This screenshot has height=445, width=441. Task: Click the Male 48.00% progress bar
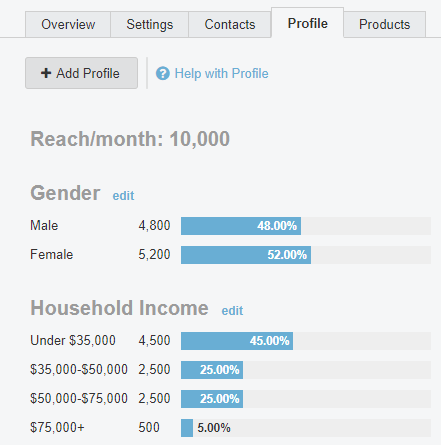(306, 226)
